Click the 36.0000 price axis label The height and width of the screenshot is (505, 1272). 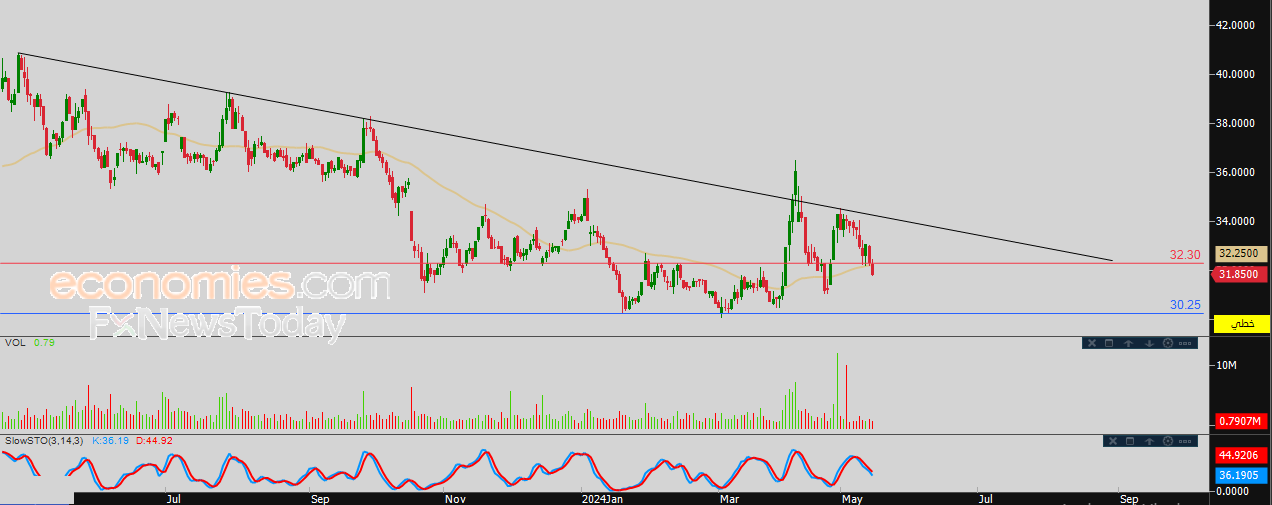[x=1235, y=172]
